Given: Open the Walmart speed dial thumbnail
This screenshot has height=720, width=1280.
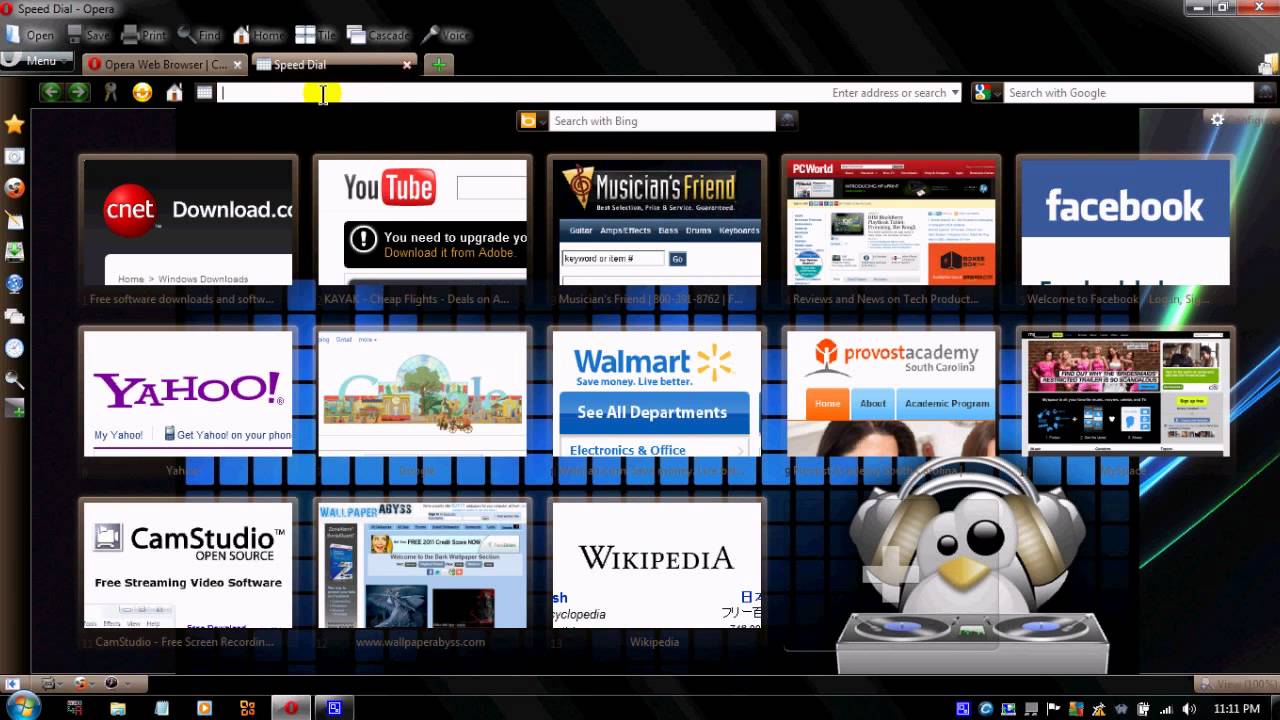Looking at the screenshot, I should [x=656, y=393].
